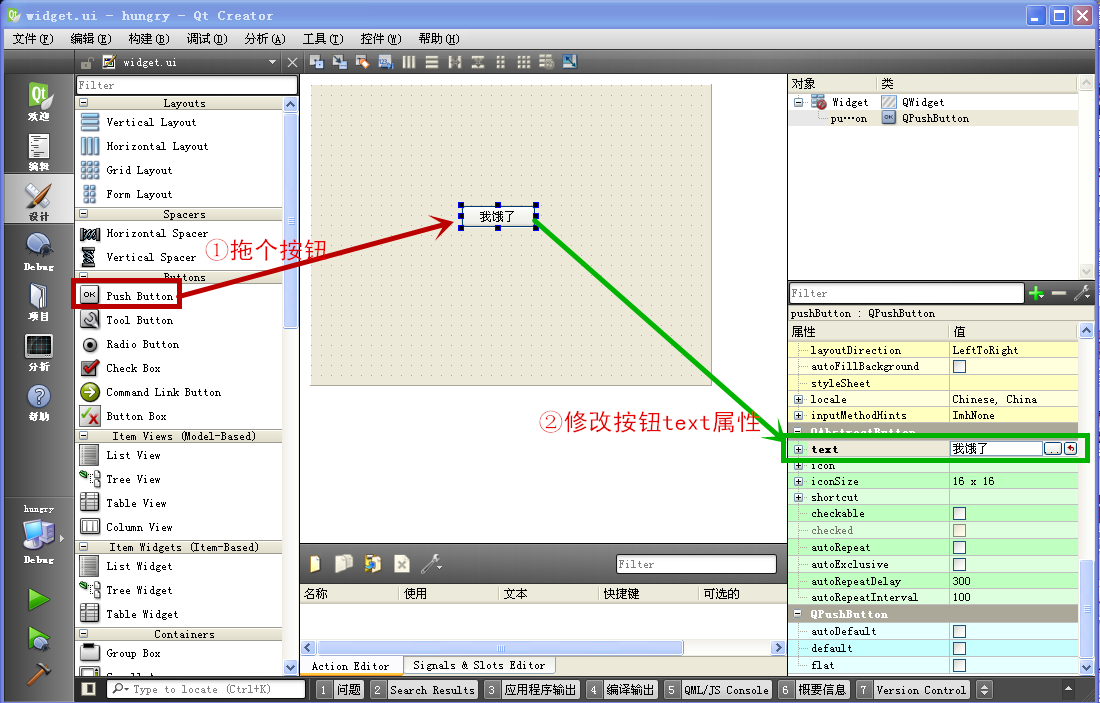Expand the inputMethodHints property
Image resolution: width=1100 pixels, height=703 pixels.
pos(798,415)
